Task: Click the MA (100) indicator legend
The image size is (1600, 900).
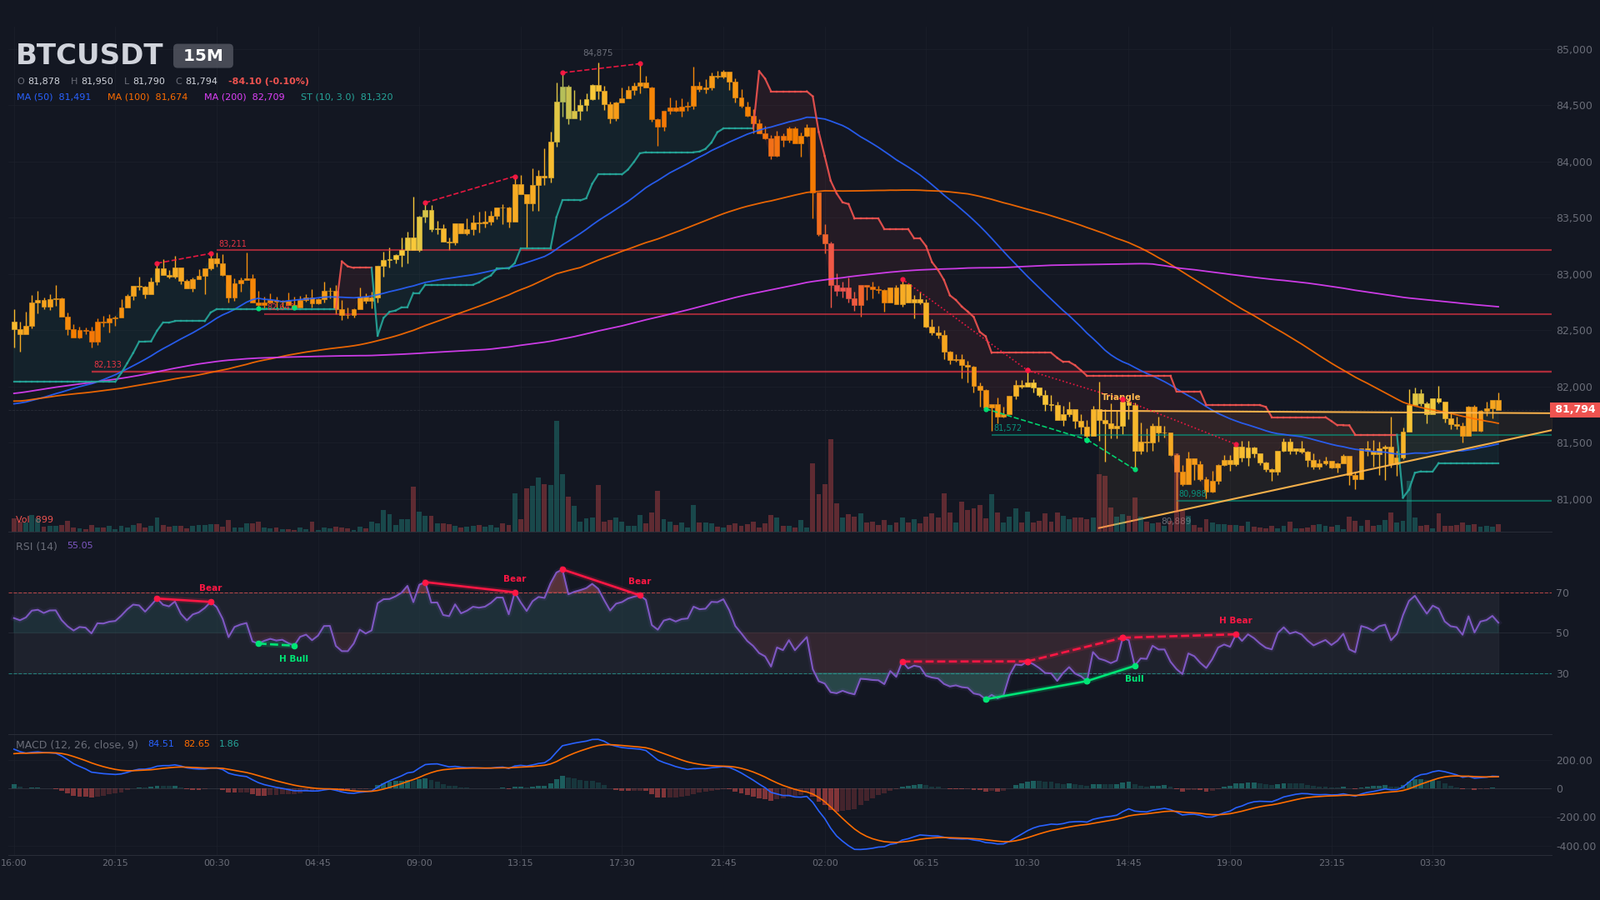Action: pos(147,97)
